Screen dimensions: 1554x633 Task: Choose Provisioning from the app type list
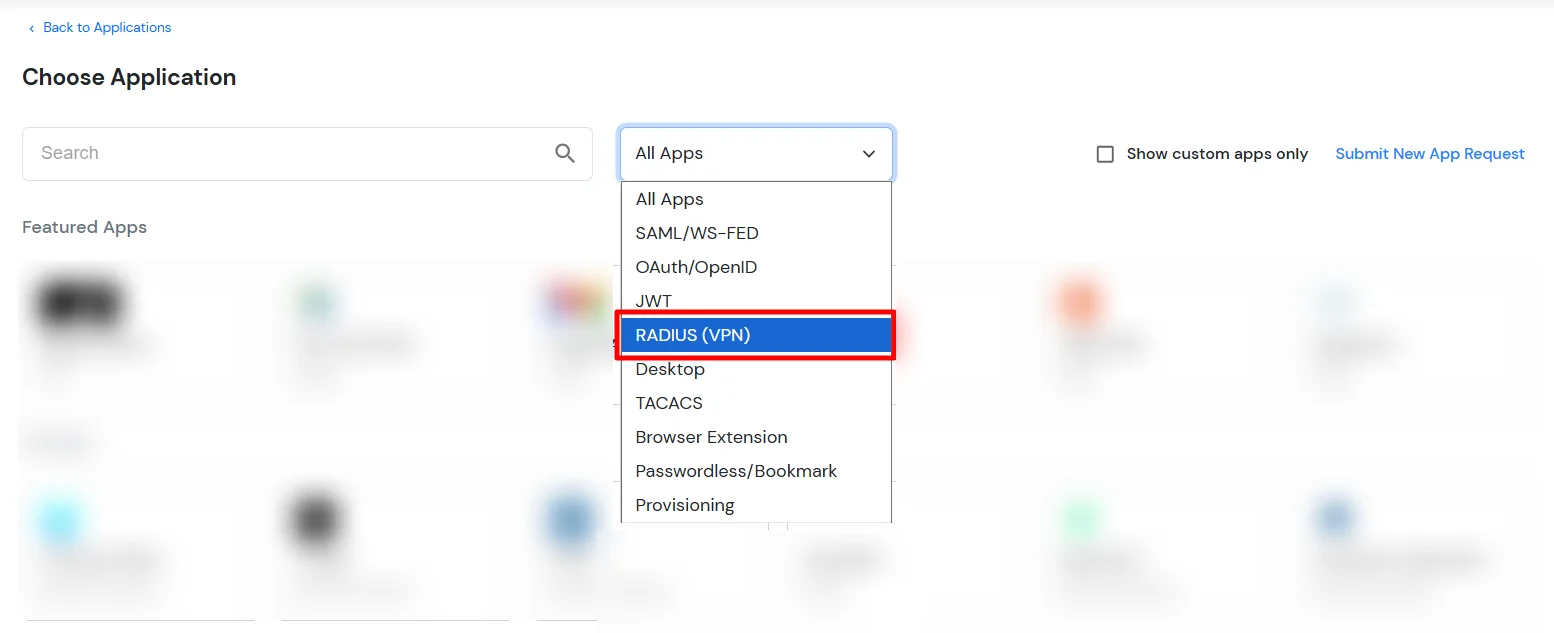point(685,505)
